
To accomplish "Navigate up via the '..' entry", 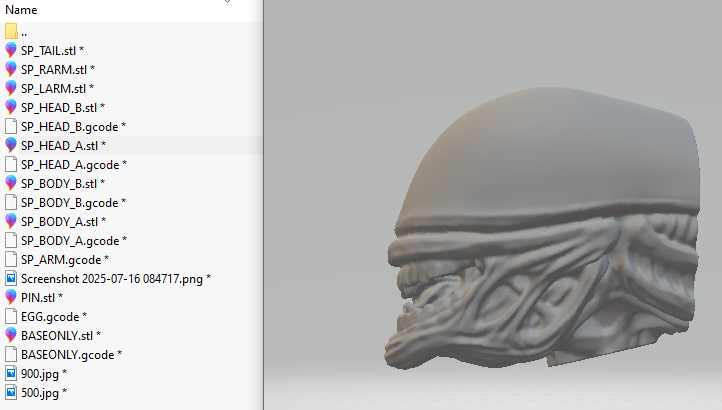I will tap(24, 32).
